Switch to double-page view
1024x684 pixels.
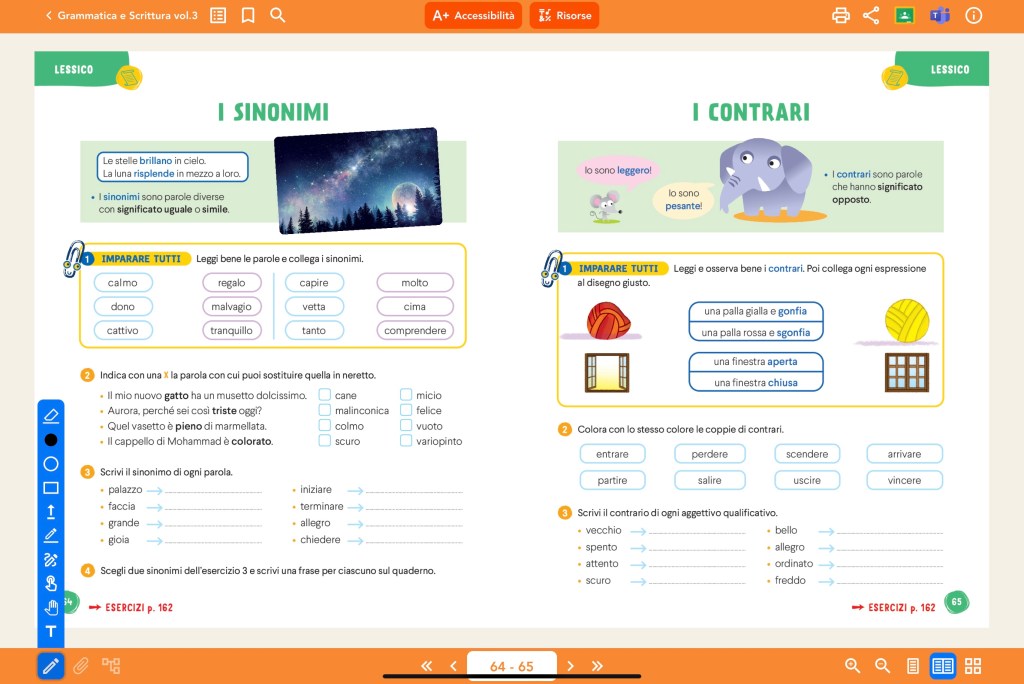point(942,666)
